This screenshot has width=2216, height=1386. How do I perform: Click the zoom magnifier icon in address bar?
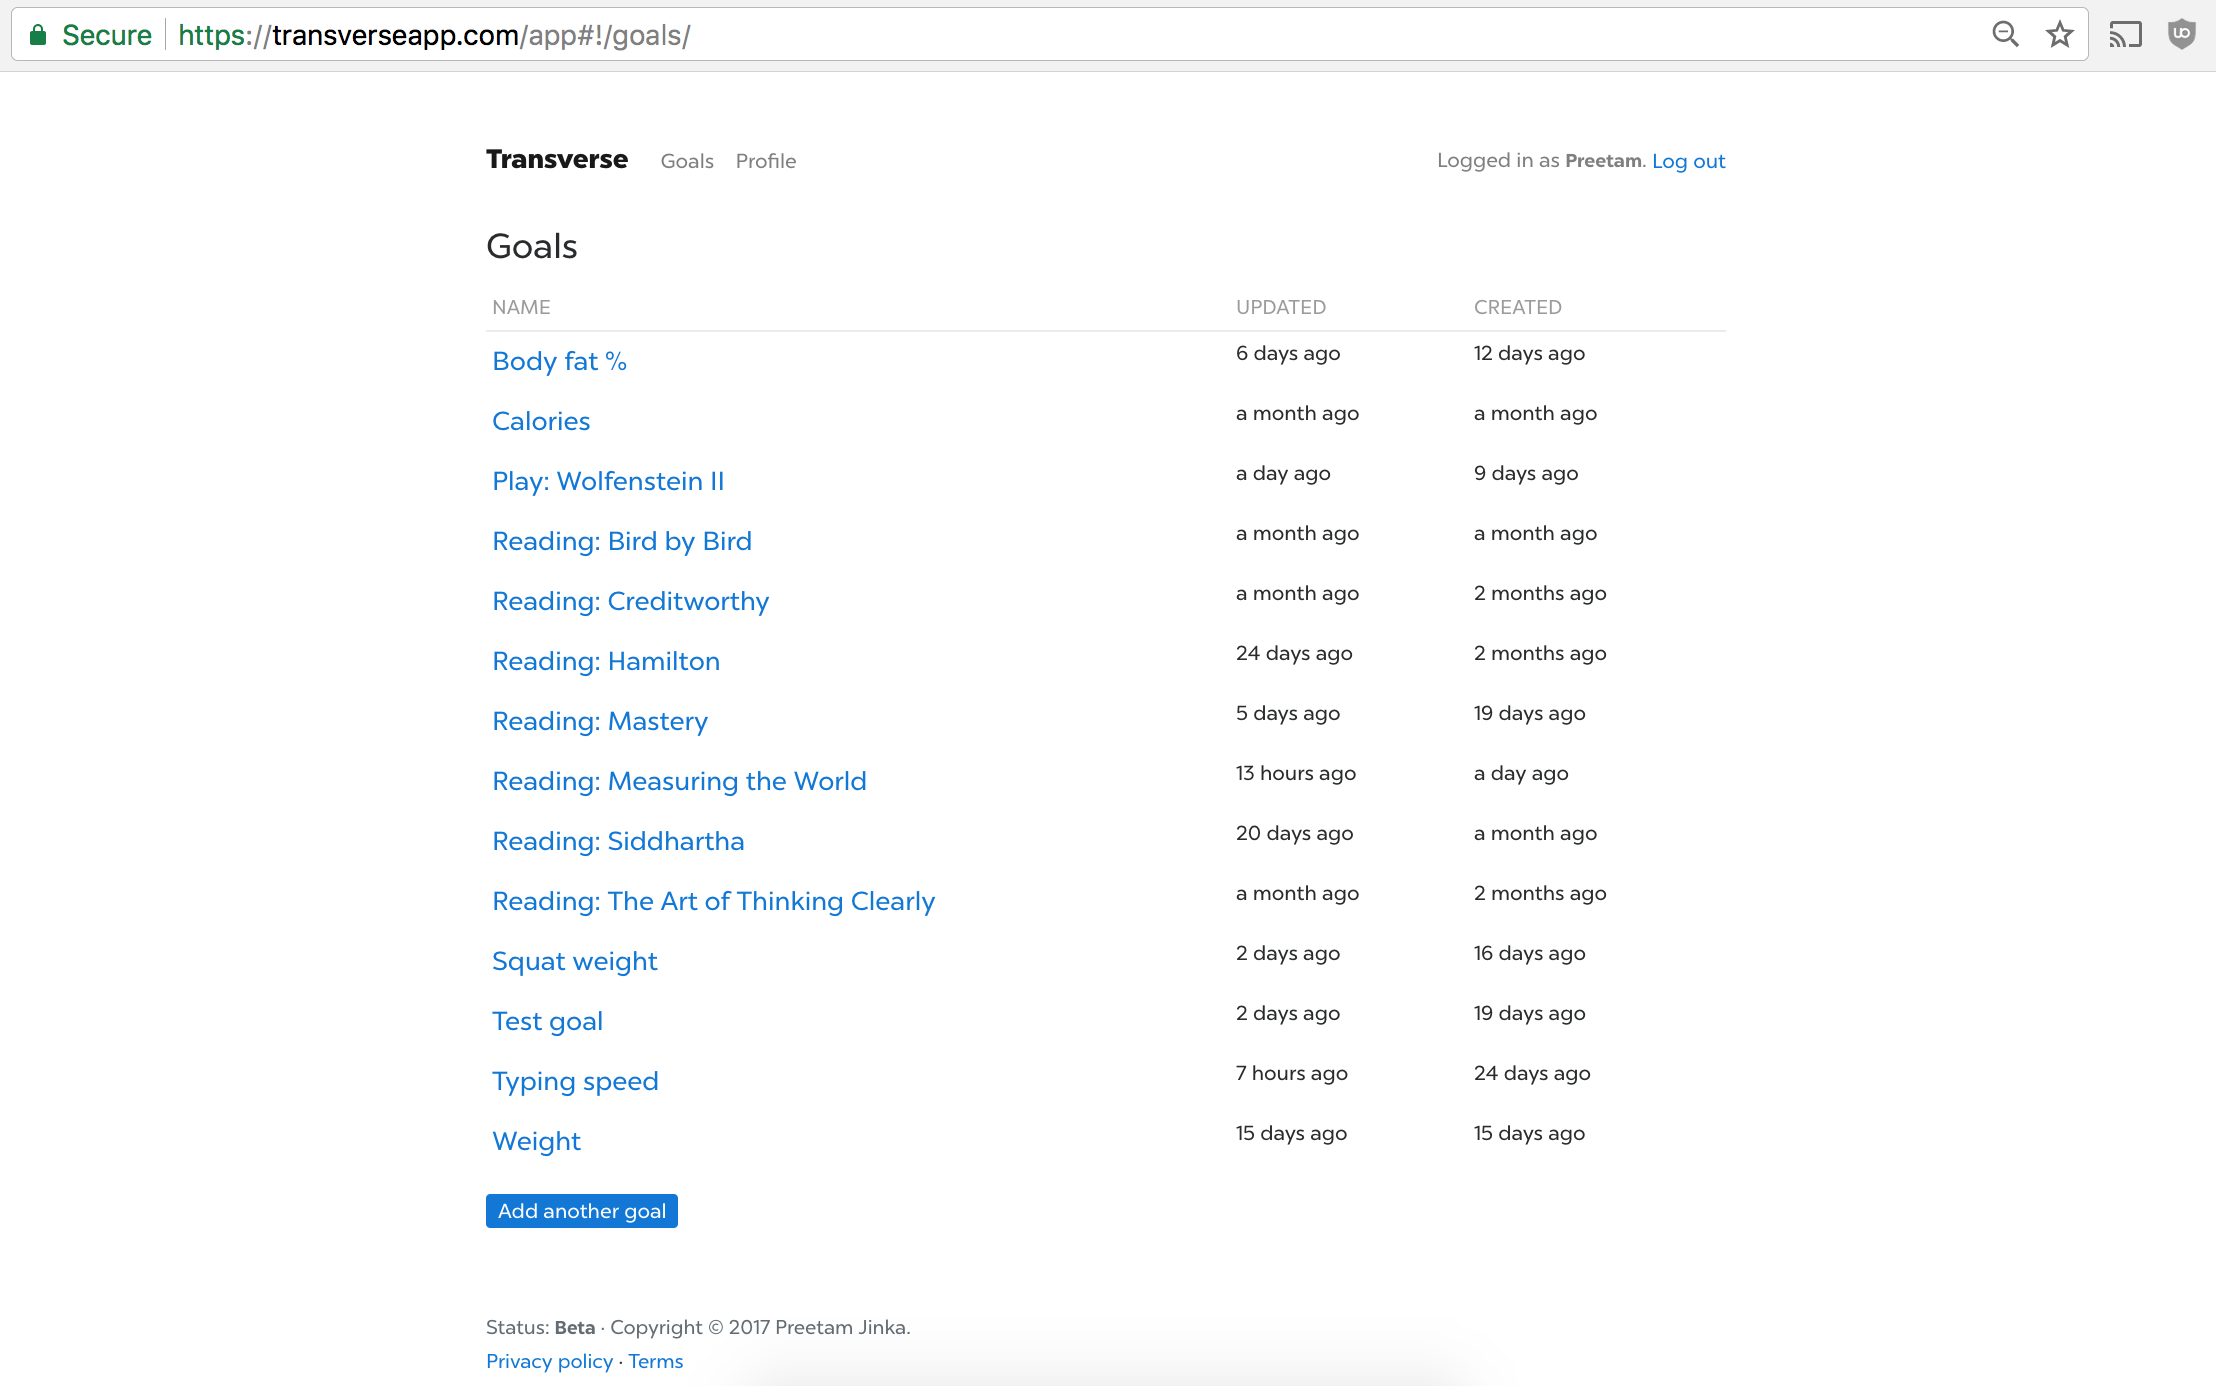coord(2005,35)
